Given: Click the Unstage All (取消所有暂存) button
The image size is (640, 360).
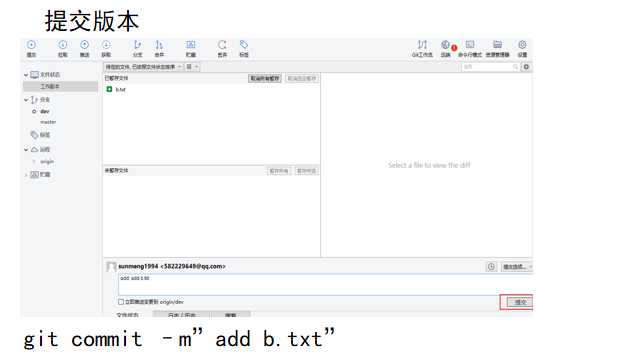Looking at the screenshot, I should coord(264,78).
